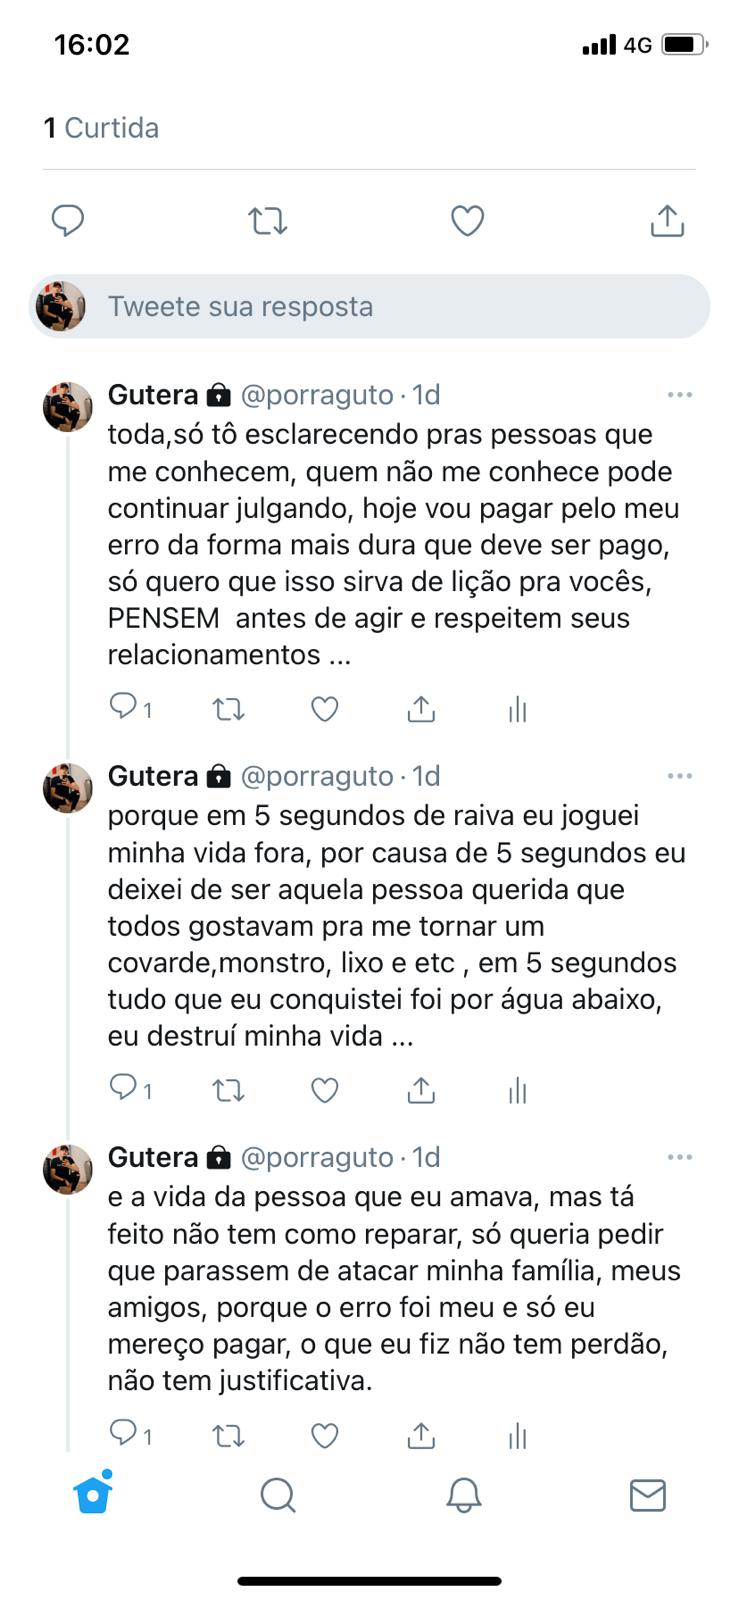
Task: Open '1 Curtida' likes list
Action: click(101, 128)
